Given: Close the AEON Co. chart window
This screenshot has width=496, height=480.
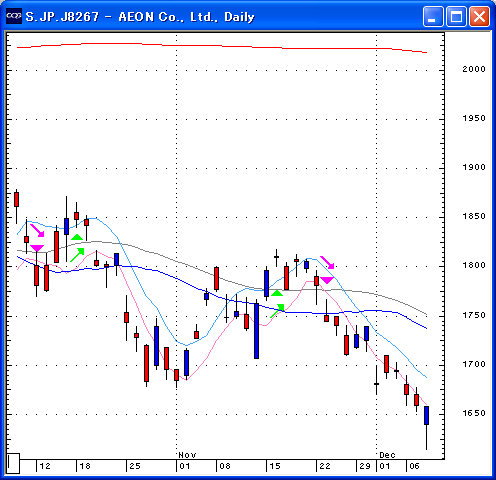Looking at the screenshot, I should coord(479,16).
